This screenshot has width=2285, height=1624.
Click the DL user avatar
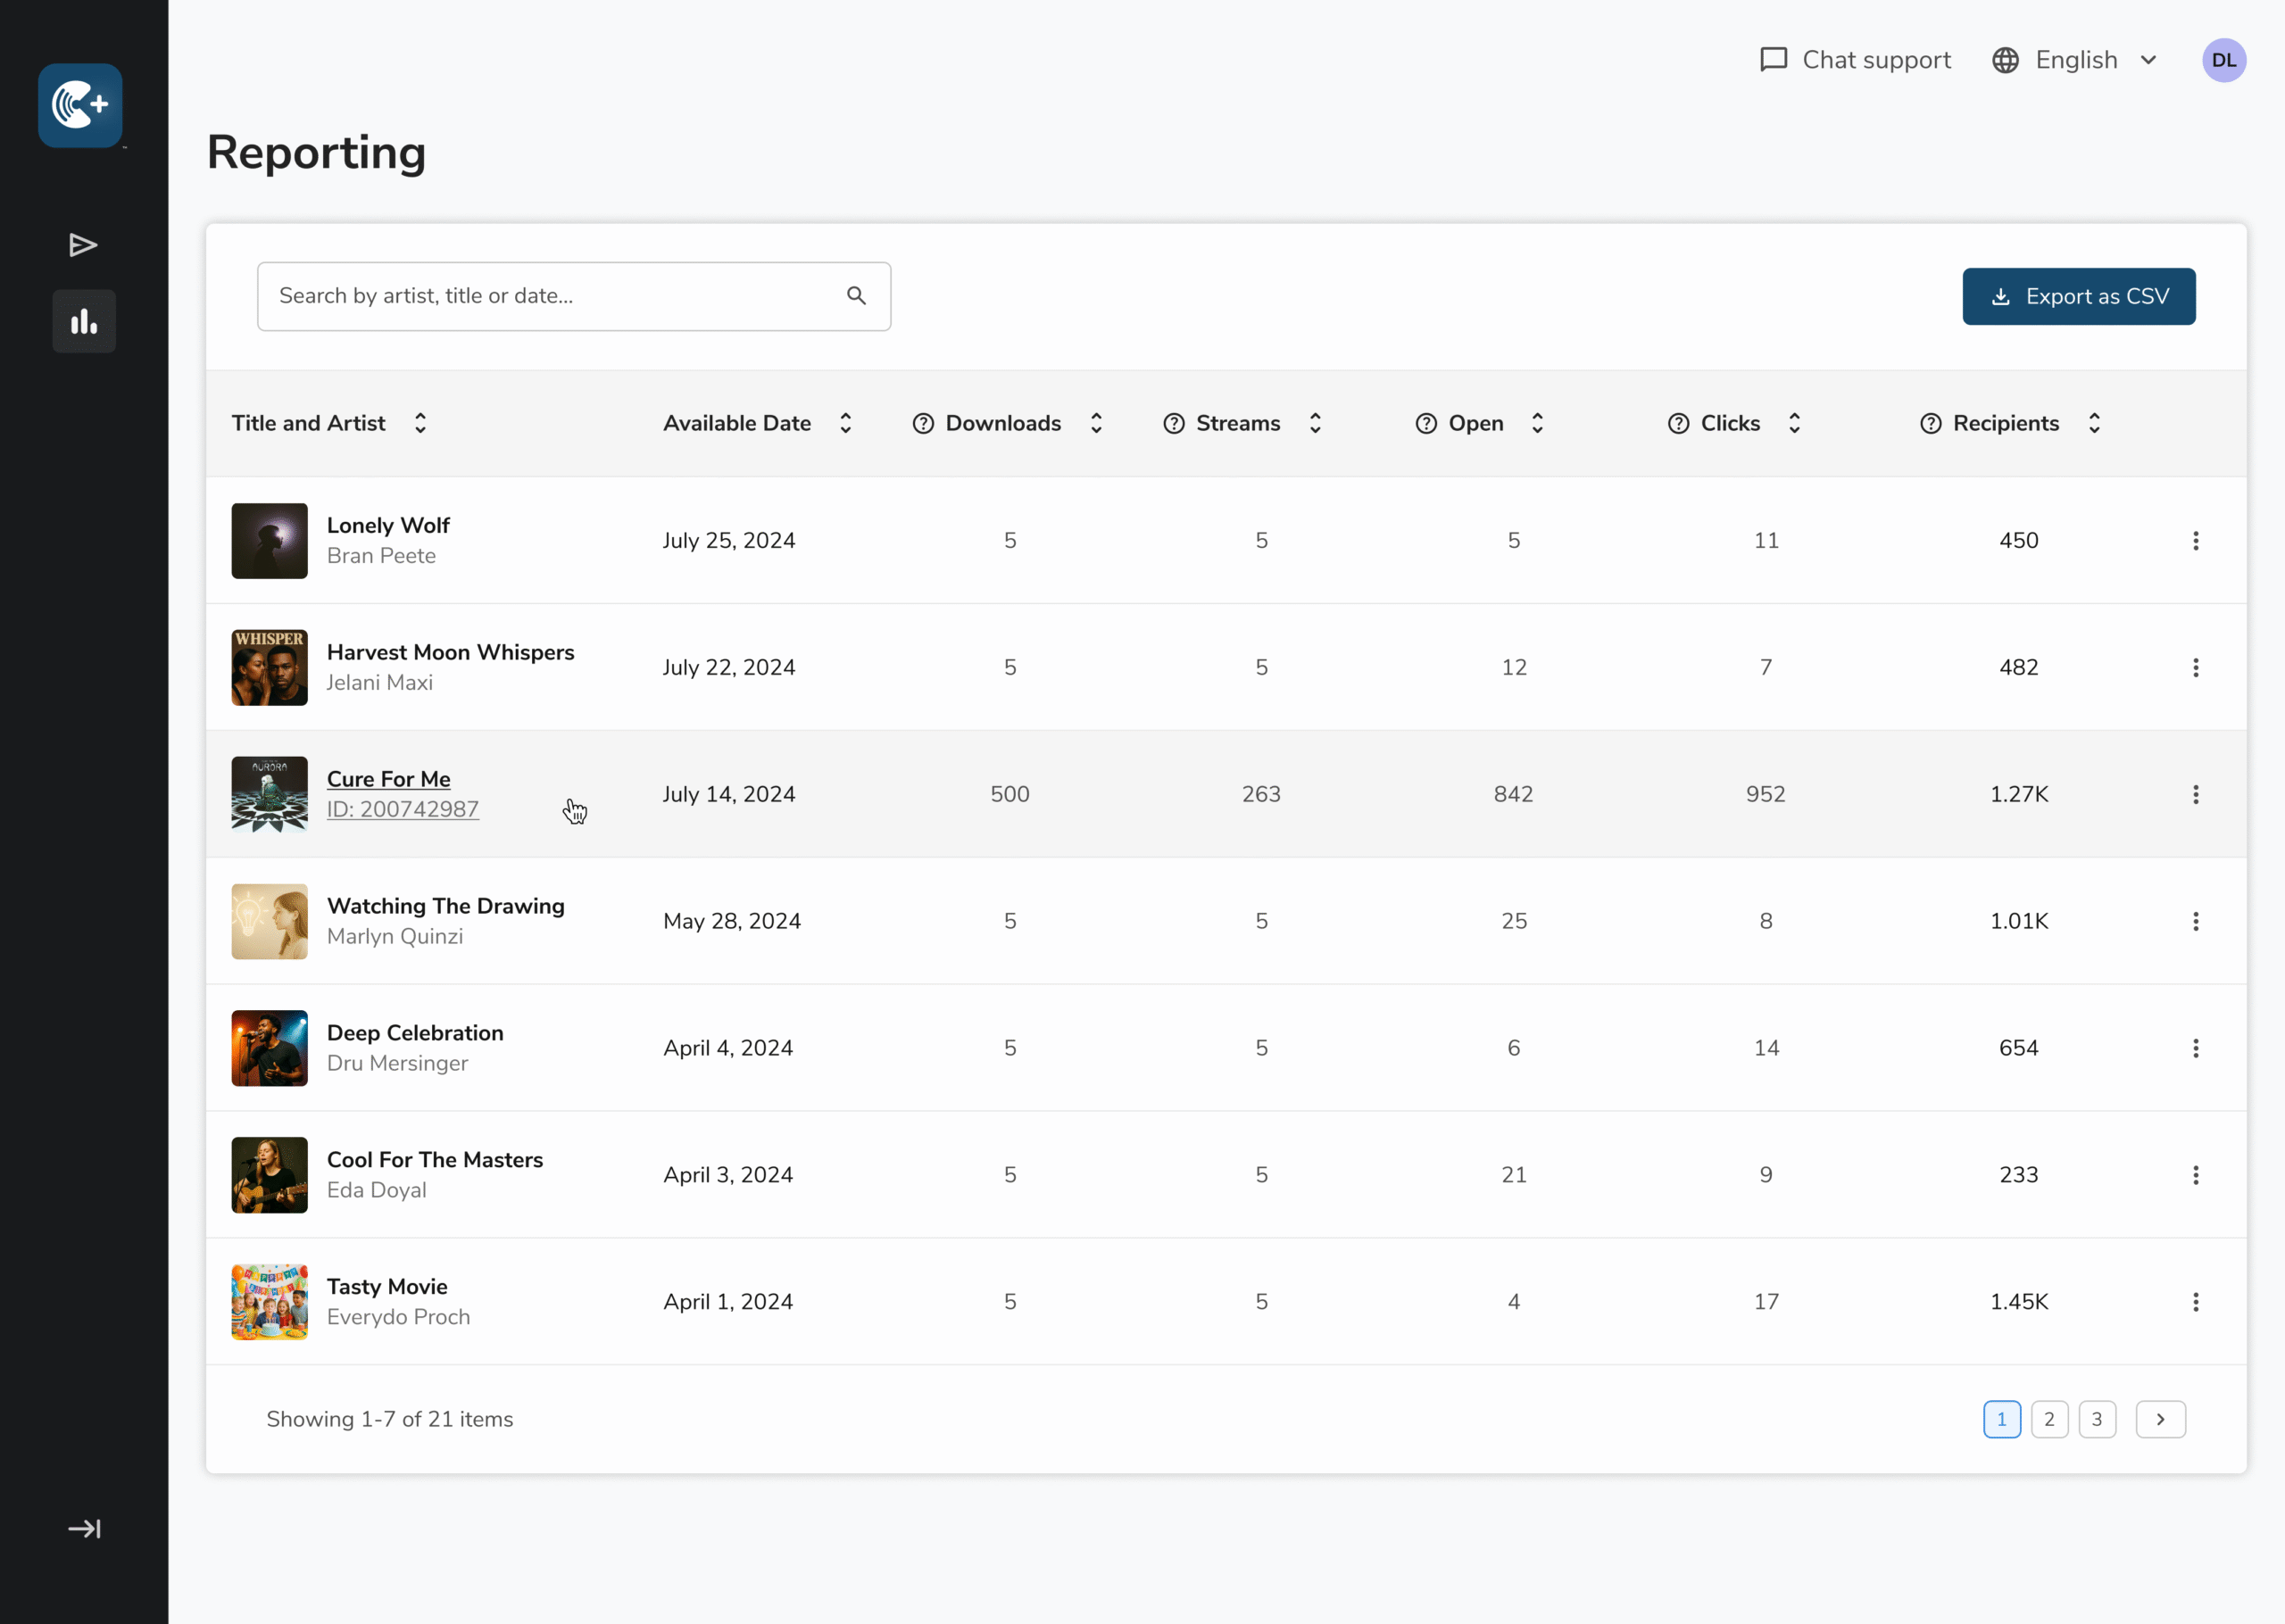pyautogui.click(x=2223, y=61)
